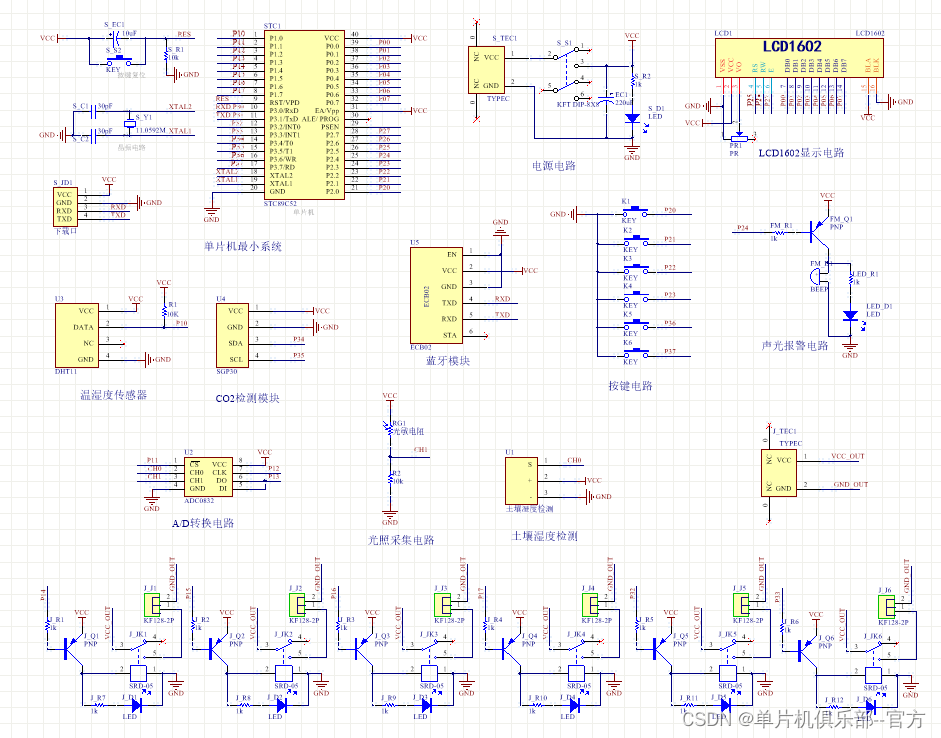Screen dimensions: 941x738
Task: Select the K4 key switch symbol
Action: click(x=635, y=297)
